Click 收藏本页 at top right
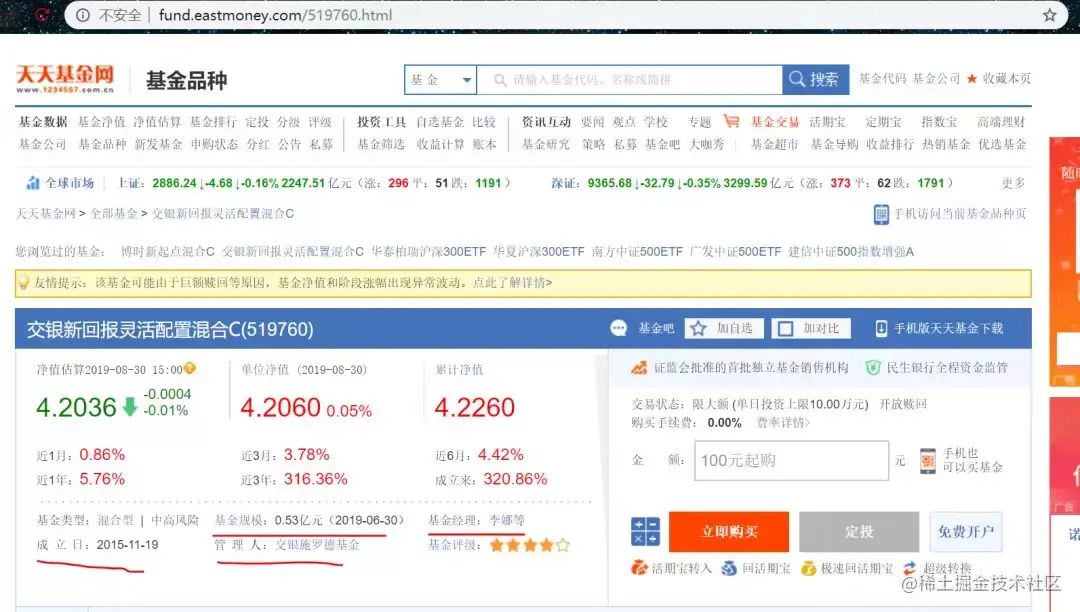The image size is (1080, 612). [x=1006, y=78]
